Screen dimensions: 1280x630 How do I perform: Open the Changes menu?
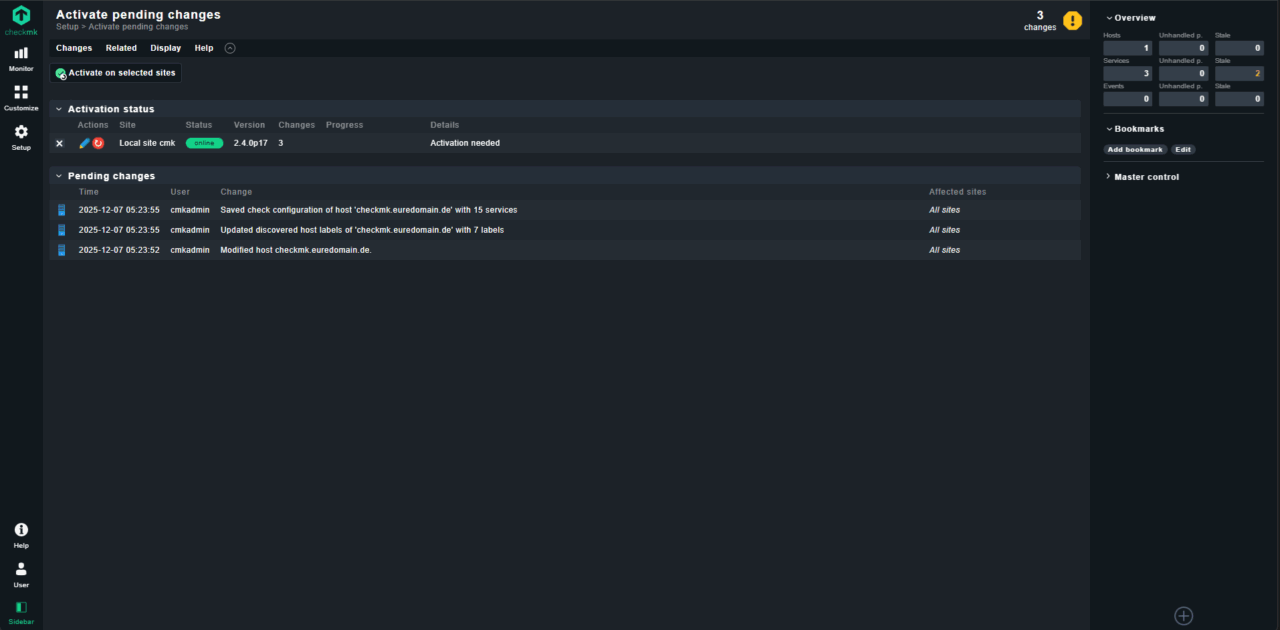(74, 48)
